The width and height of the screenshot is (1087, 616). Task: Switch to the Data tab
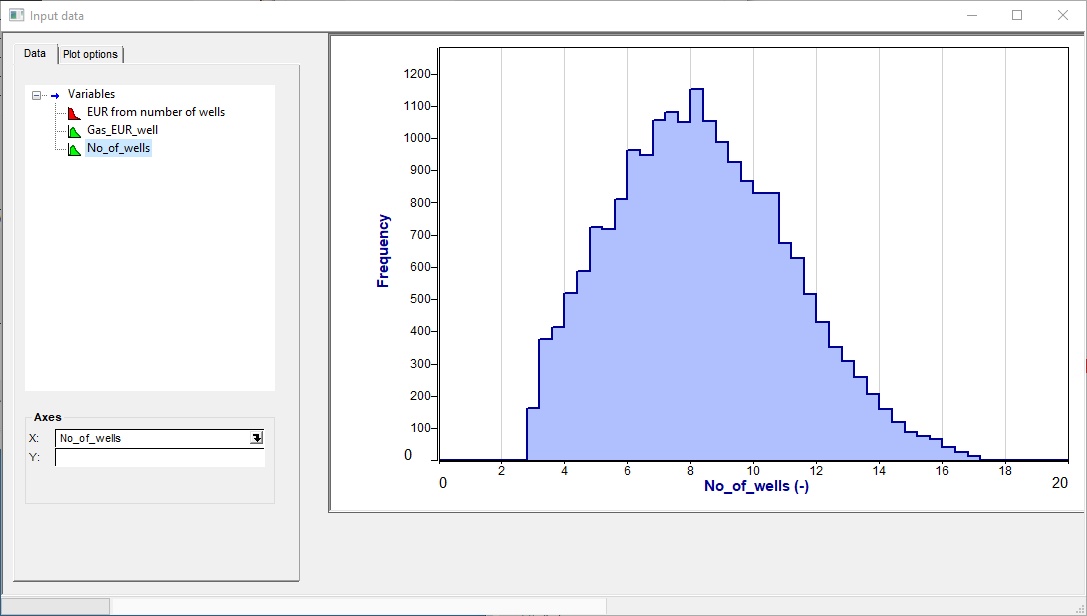(x=35, y=54)
